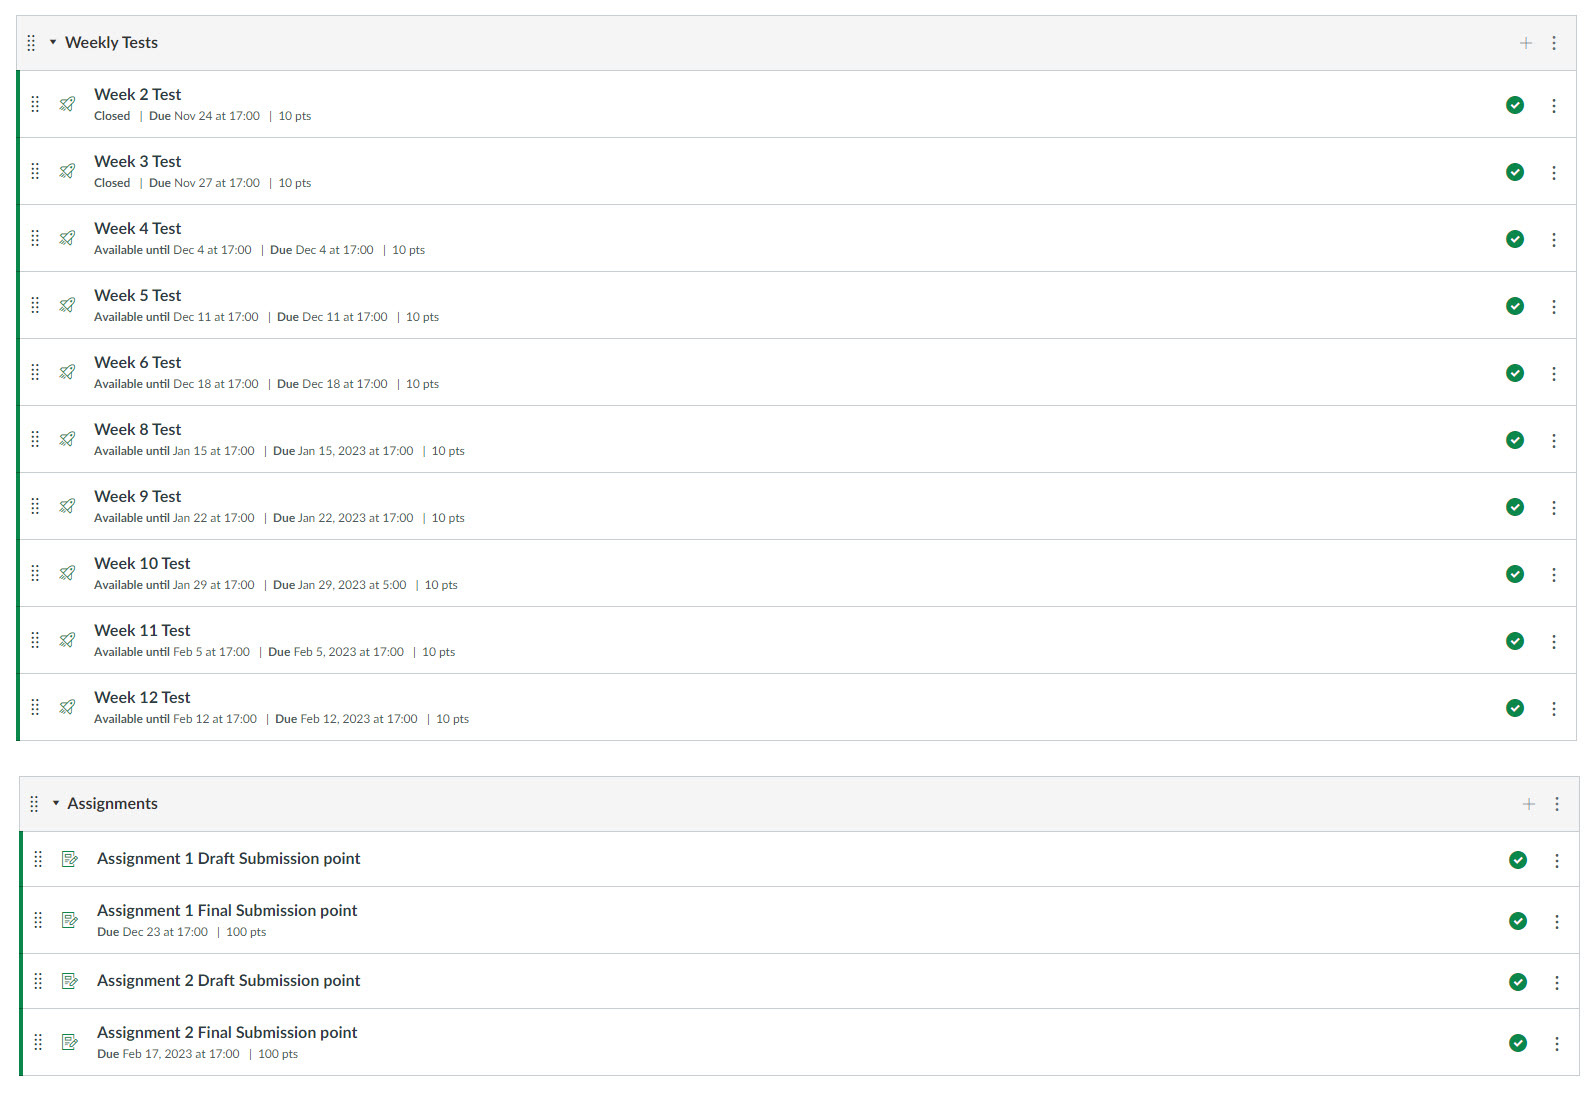The height and width of the screenshot is (1096, 1590).
Task: Click the quiz rocket icon beside Week 6 Test
Action: [67, 372]
